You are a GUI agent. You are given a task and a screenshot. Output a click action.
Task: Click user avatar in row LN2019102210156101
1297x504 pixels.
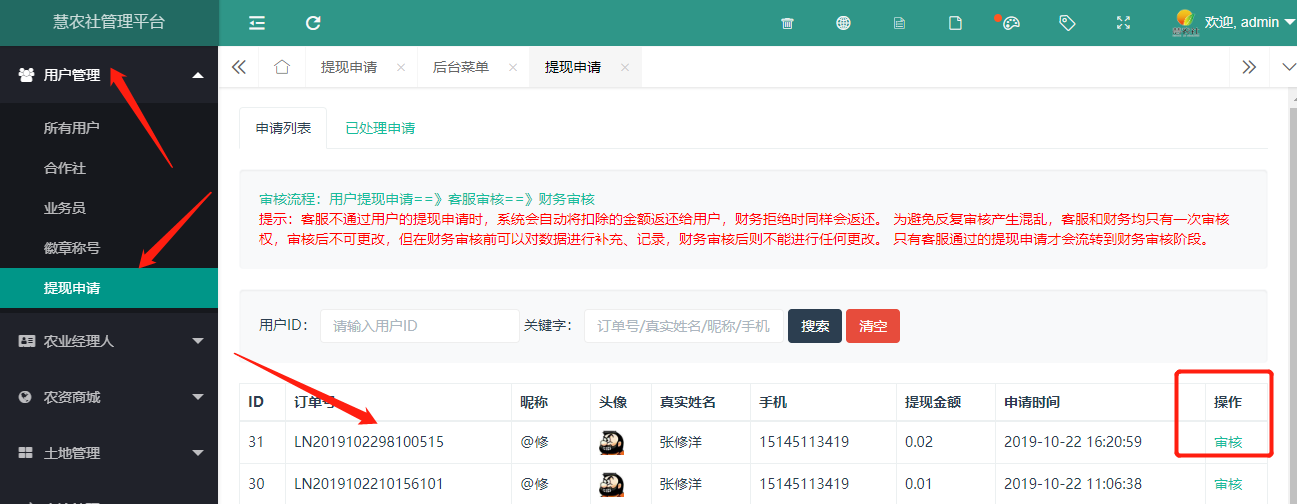tap(612, 484)
